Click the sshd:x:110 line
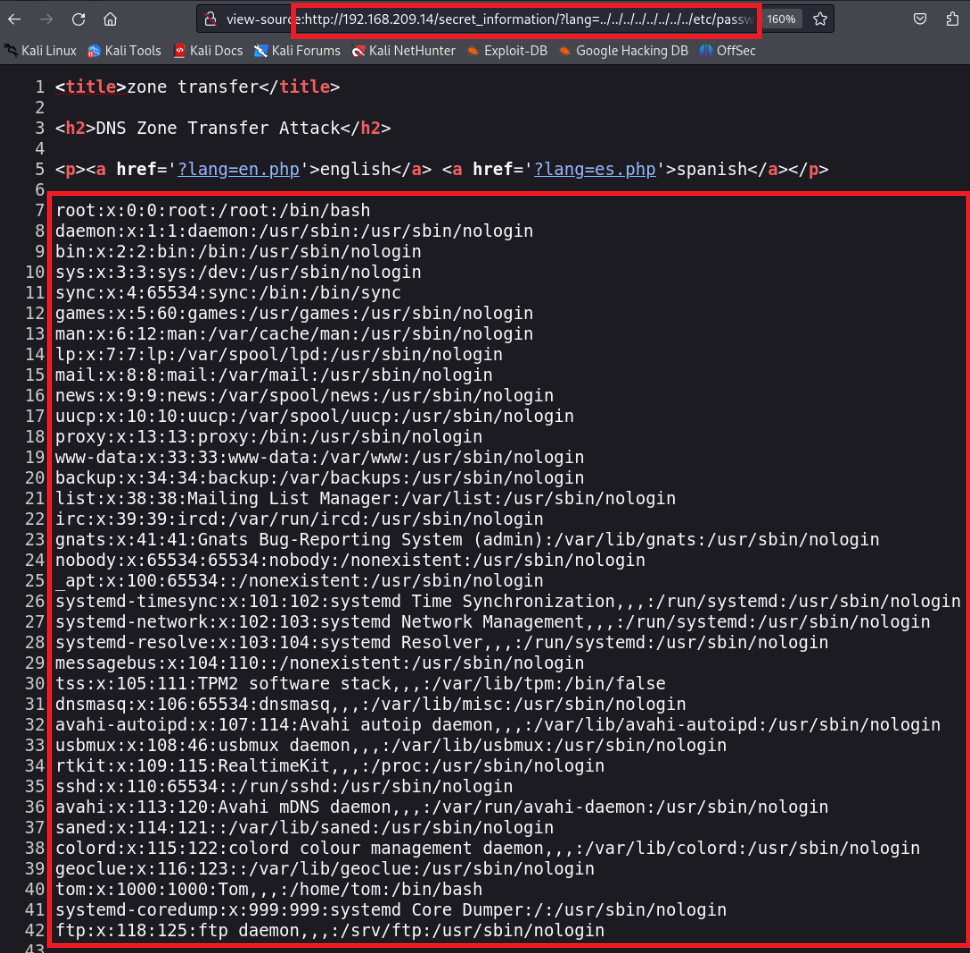This screenshot has height=953, width=970. [284, 786]
